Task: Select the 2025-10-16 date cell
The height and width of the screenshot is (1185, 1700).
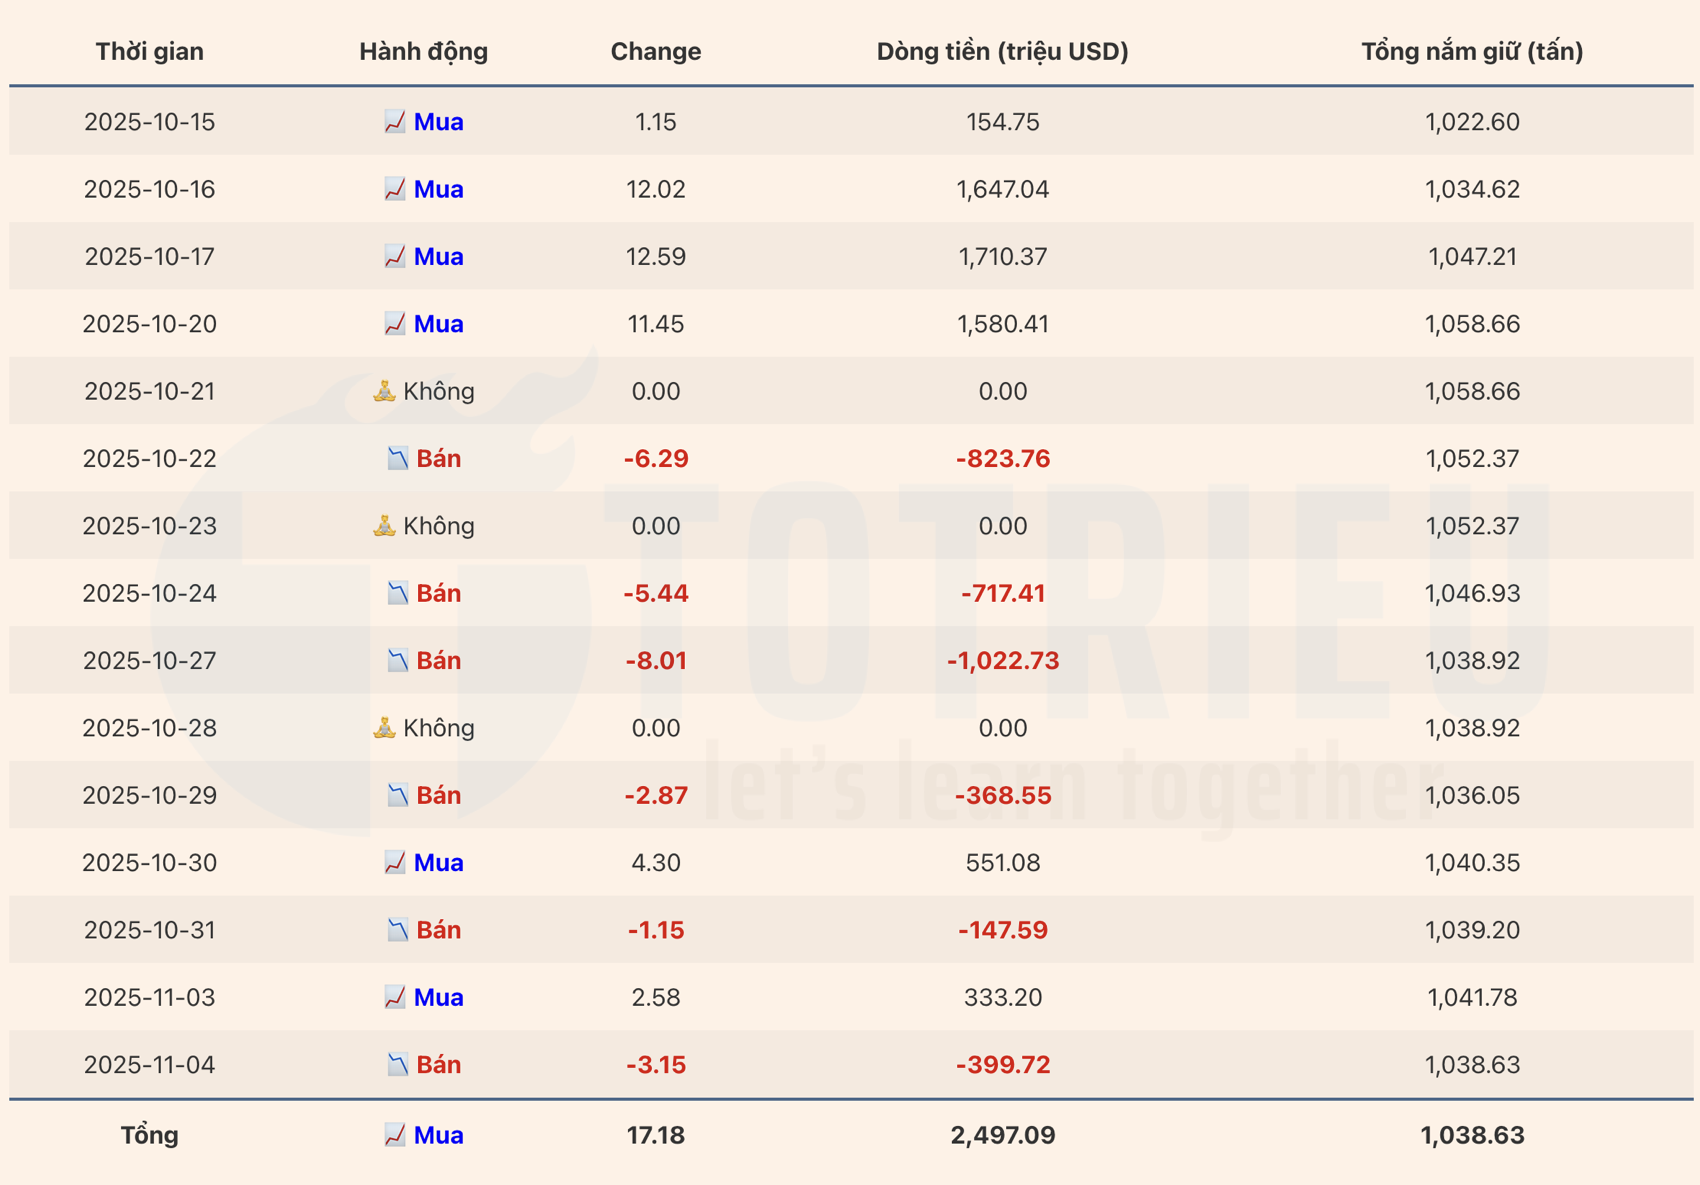Action: (150, 189)
